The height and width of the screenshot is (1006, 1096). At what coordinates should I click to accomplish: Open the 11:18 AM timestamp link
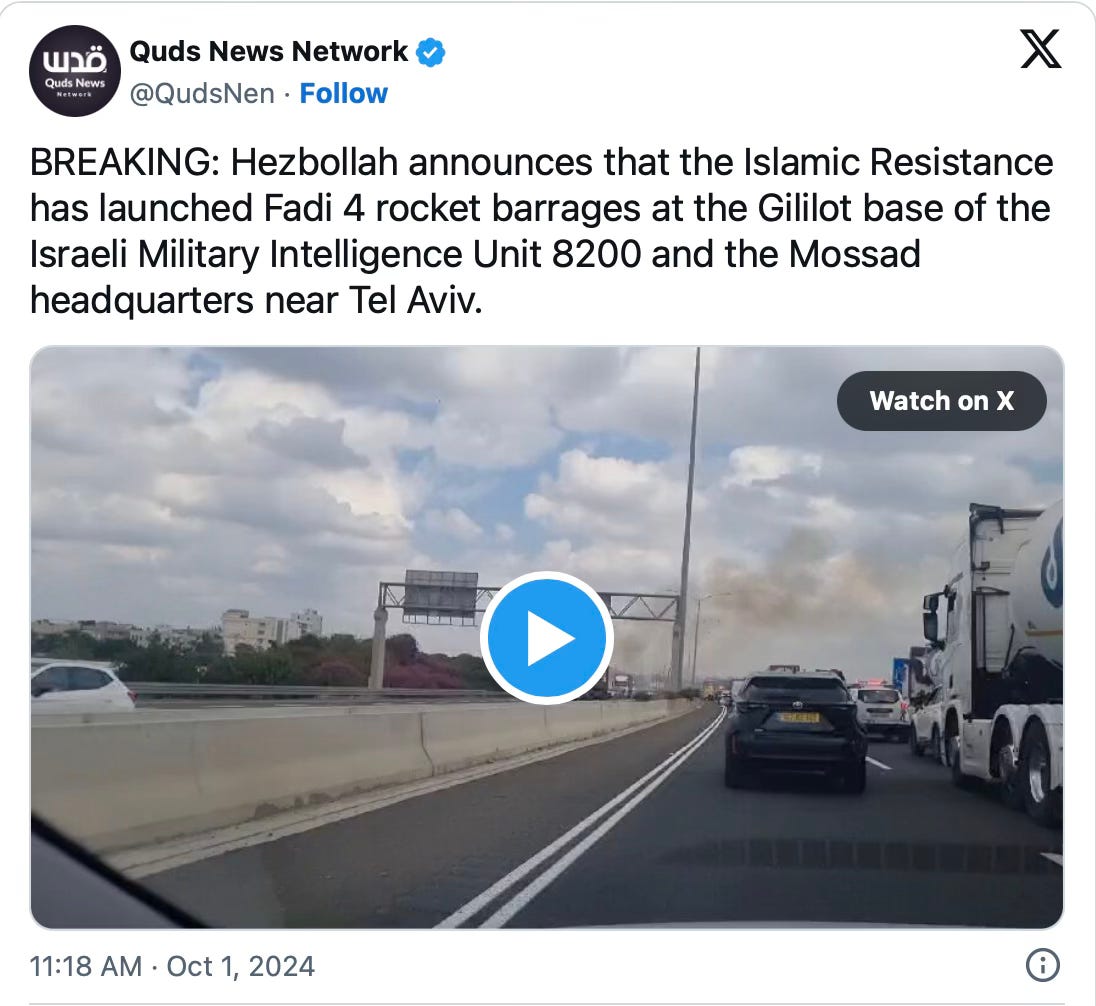(85, 966)
